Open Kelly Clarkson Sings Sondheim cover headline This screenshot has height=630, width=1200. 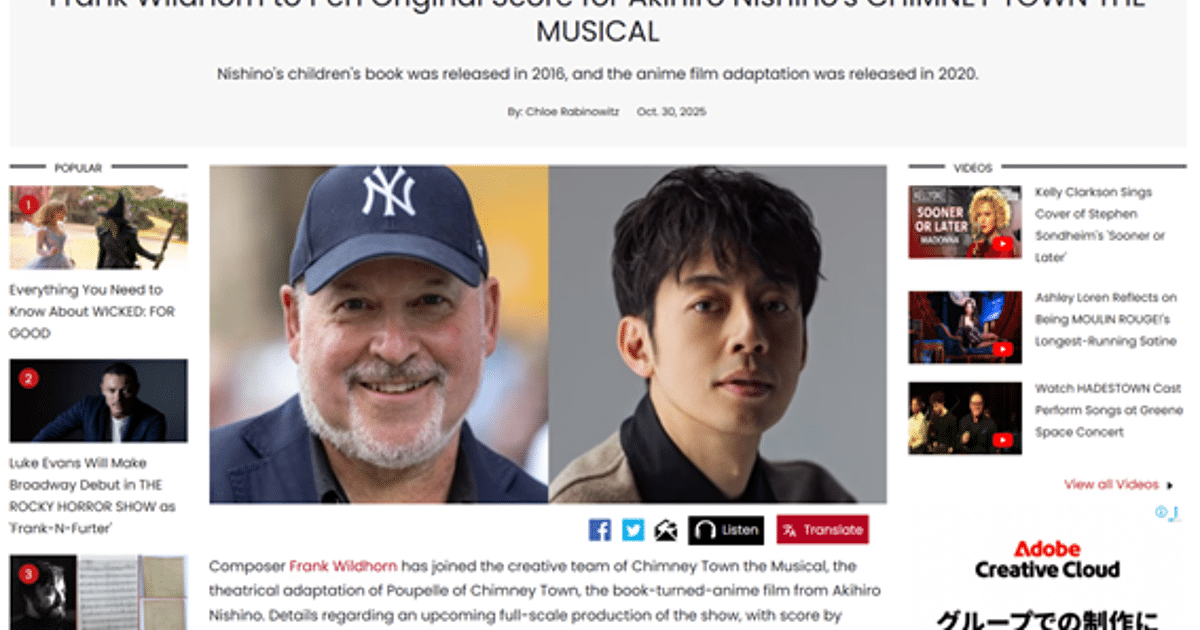tap(1100, 224)
